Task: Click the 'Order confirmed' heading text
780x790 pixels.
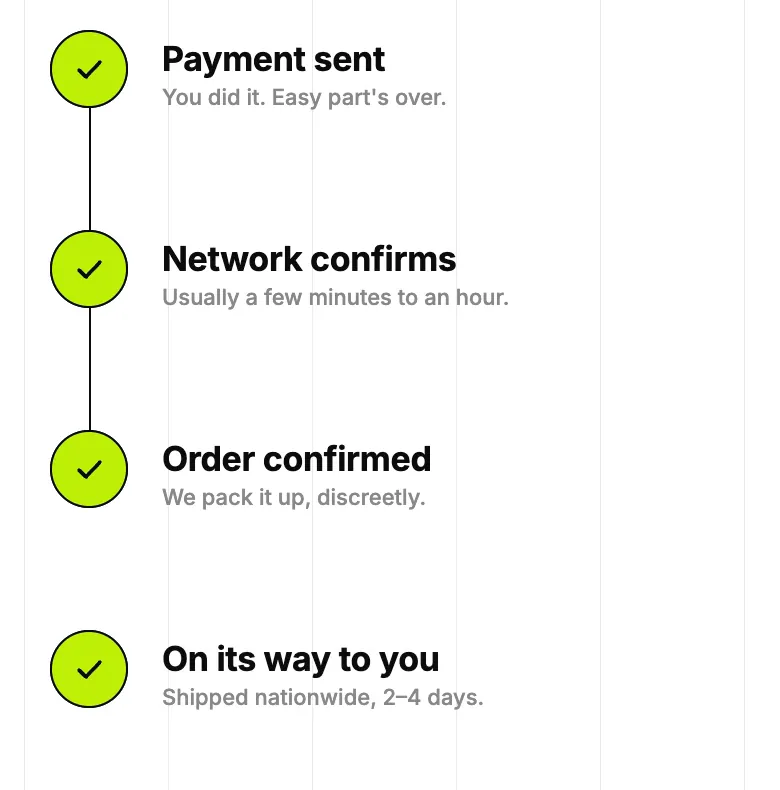Action: click(296, 459)
